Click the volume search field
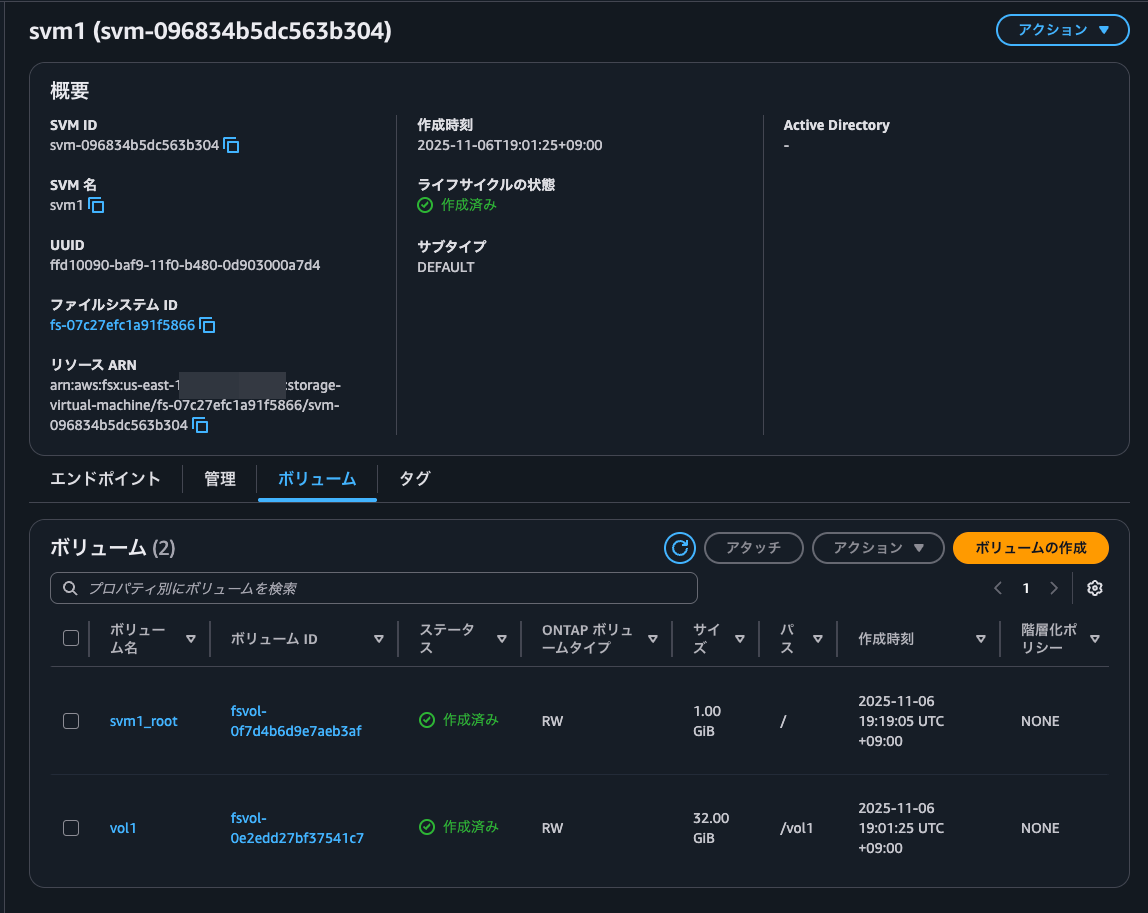 coord(374,589)
